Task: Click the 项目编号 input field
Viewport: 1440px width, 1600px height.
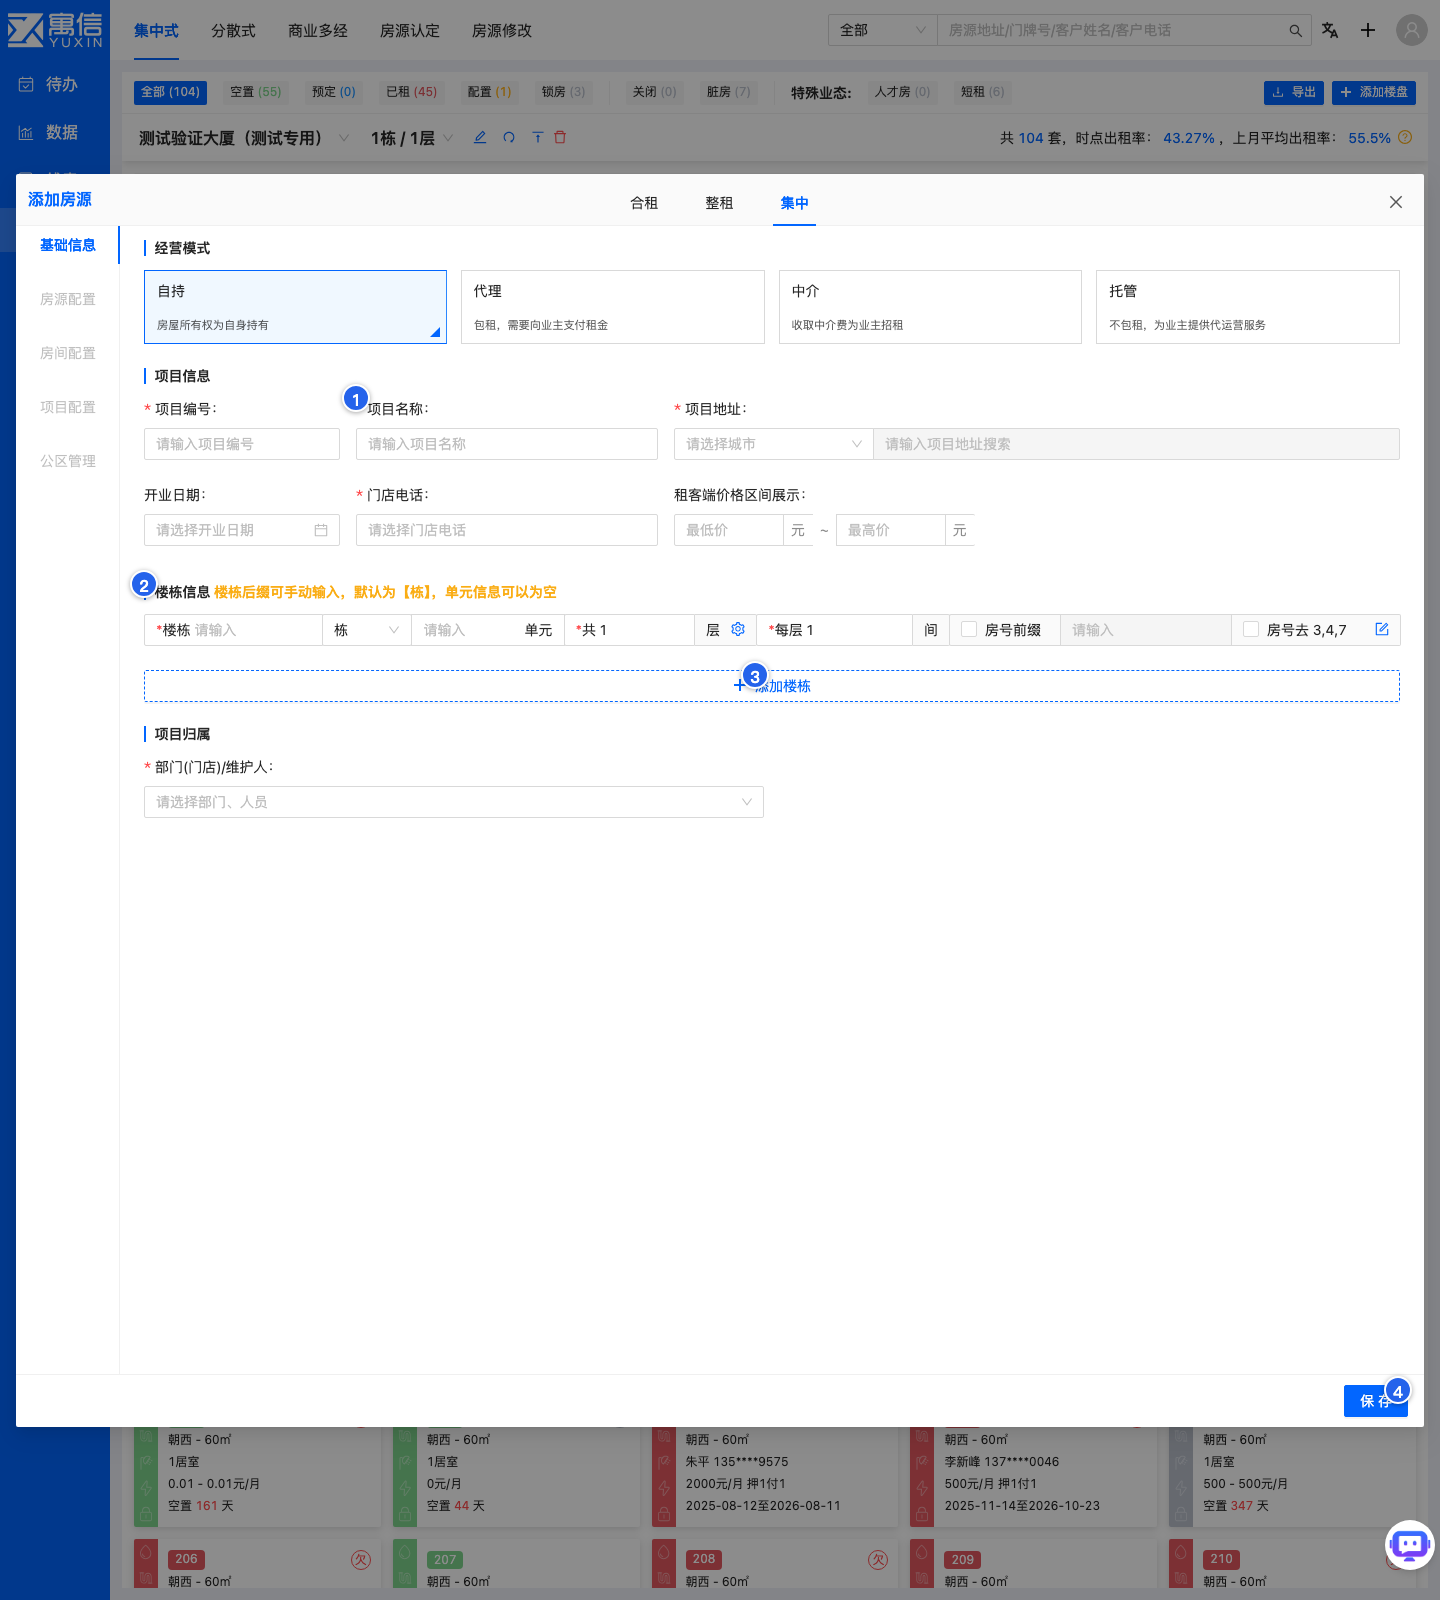Action: (242, 444)
